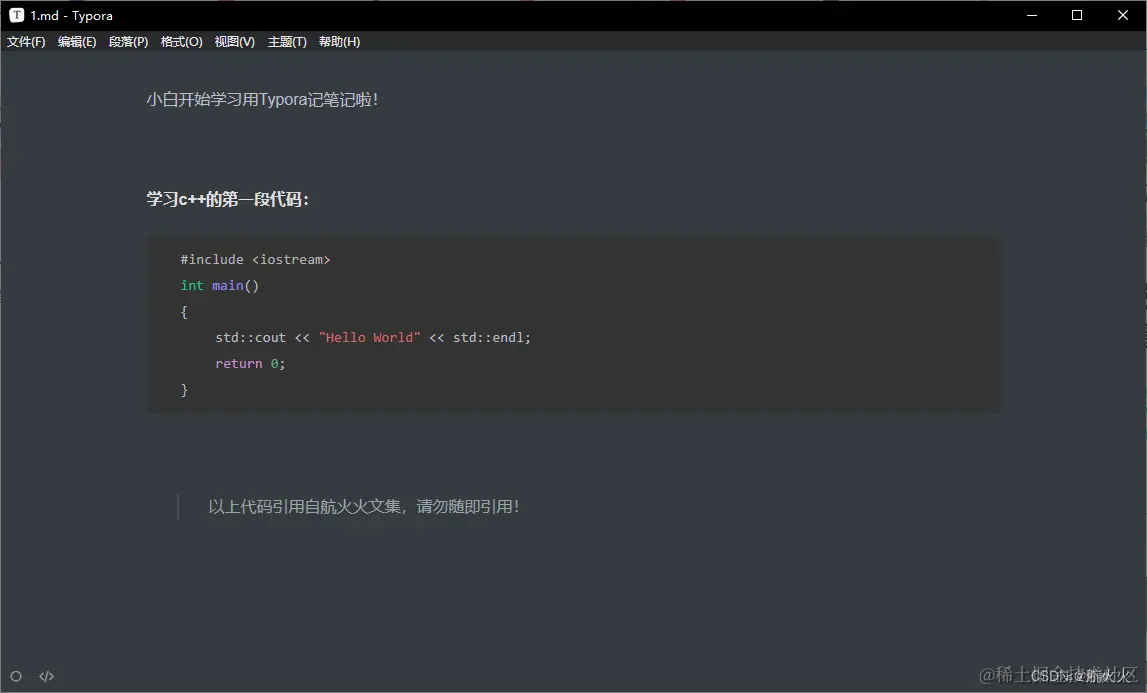
Task: Click the paragraph 小白开始学习用Typora记笔记啦!
Action: pos(262,100)
